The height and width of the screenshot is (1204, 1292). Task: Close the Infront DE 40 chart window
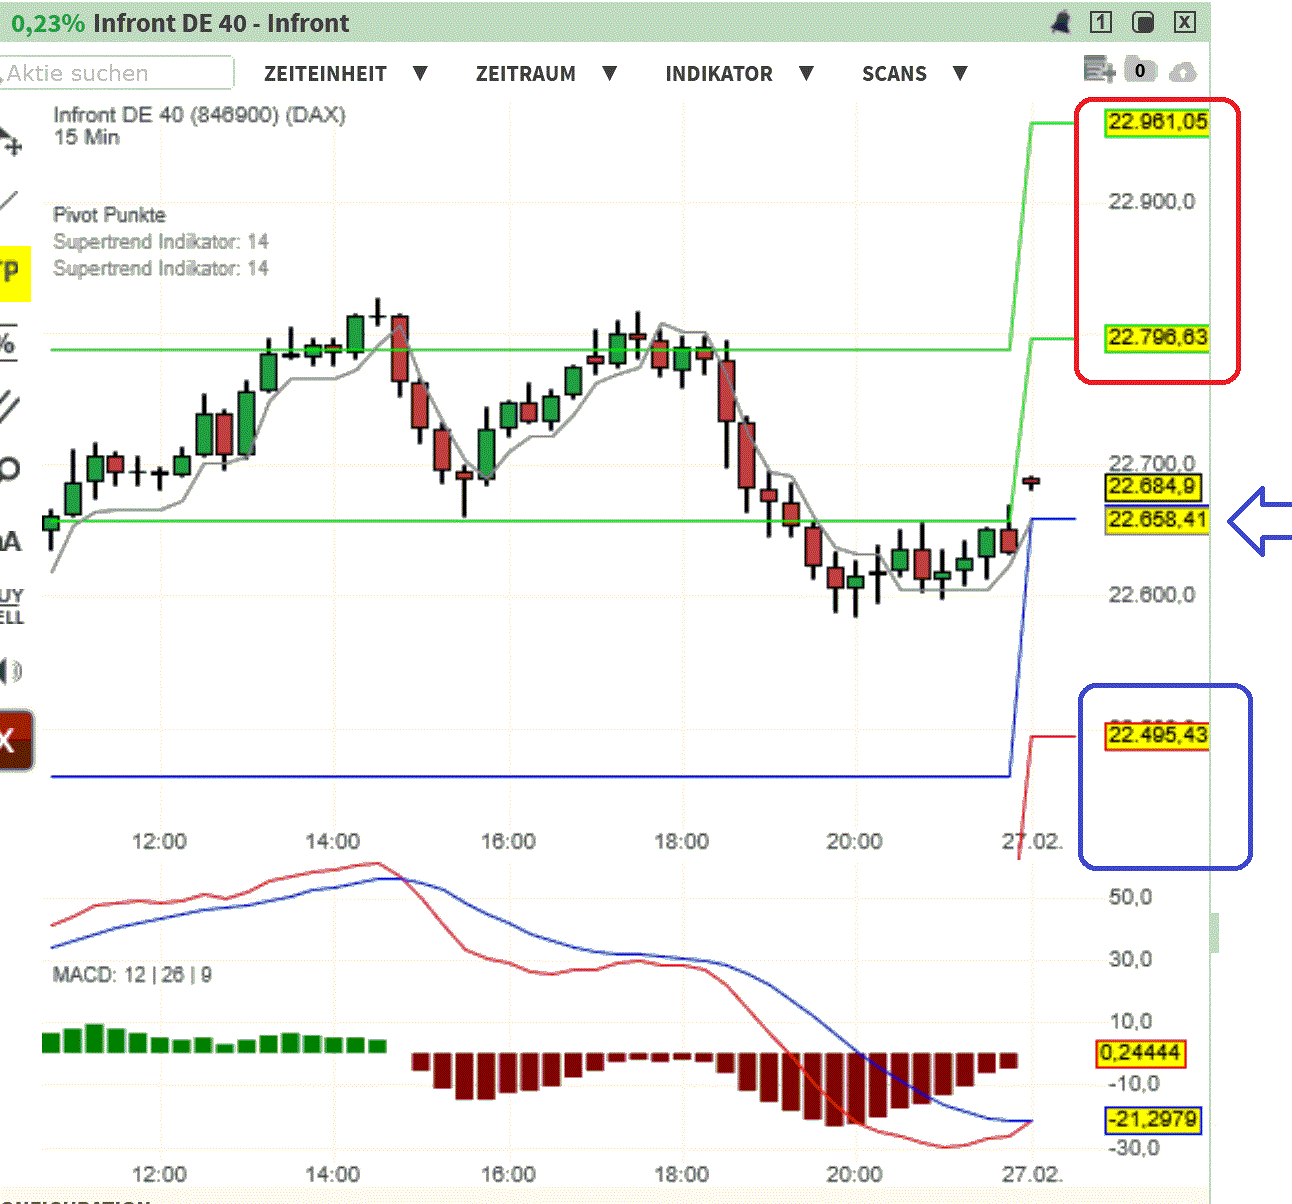tap(1185, 22)
